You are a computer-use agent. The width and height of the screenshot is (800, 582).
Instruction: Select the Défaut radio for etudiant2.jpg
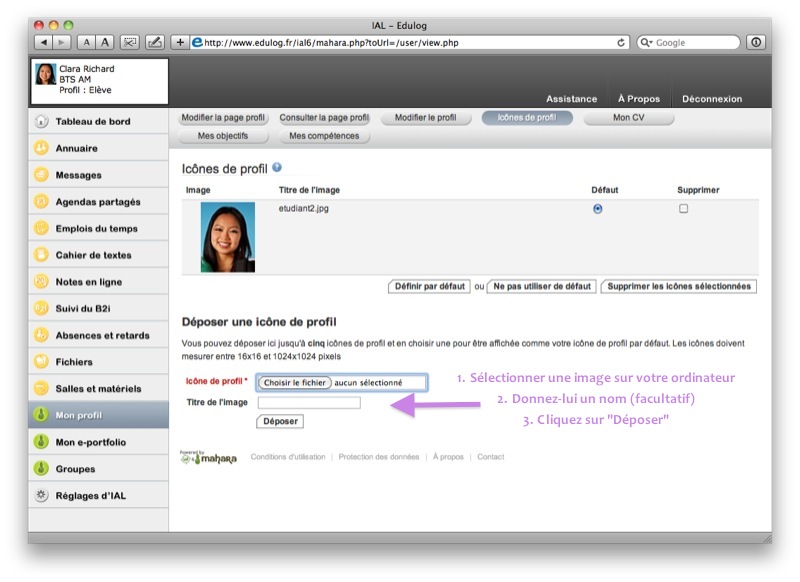tap(598, 209)
